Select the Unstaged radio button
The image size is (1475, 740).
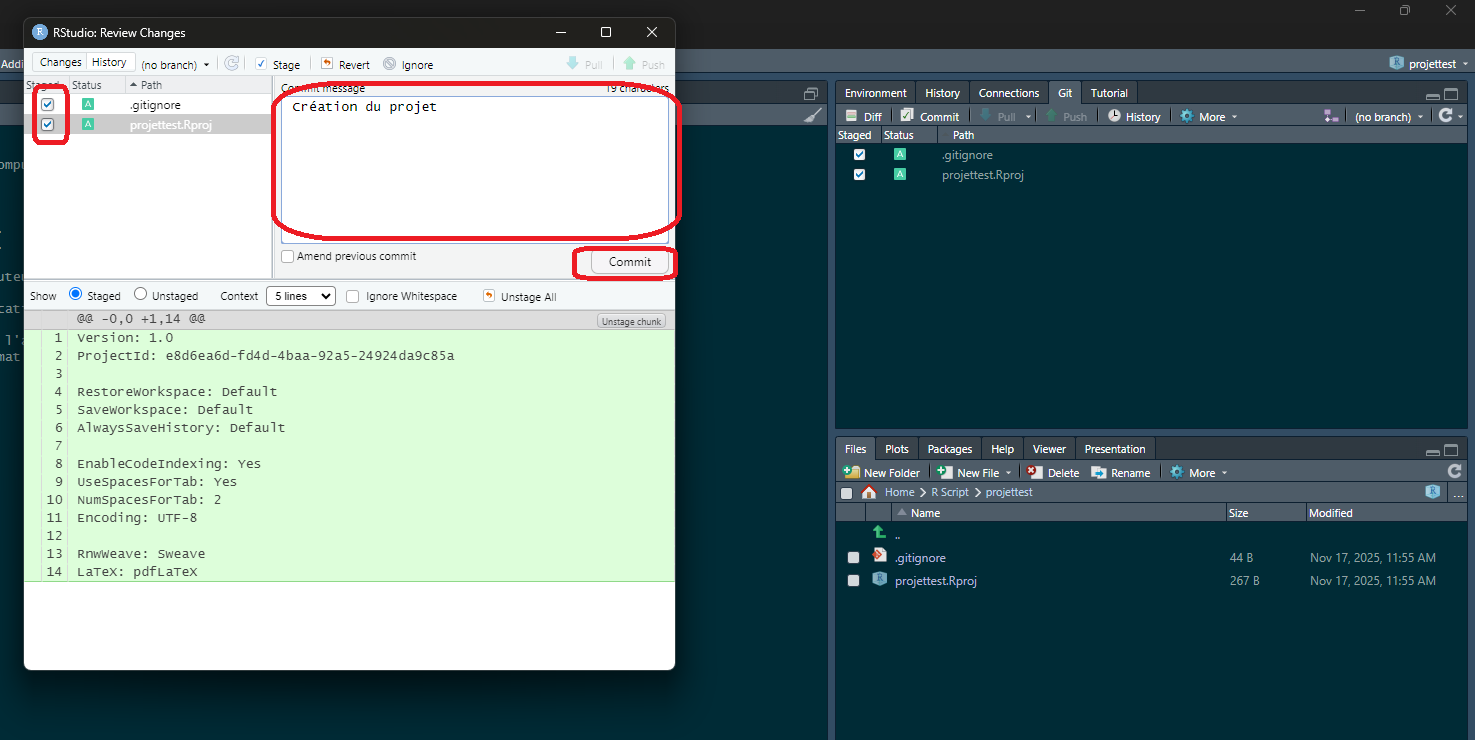141,295
